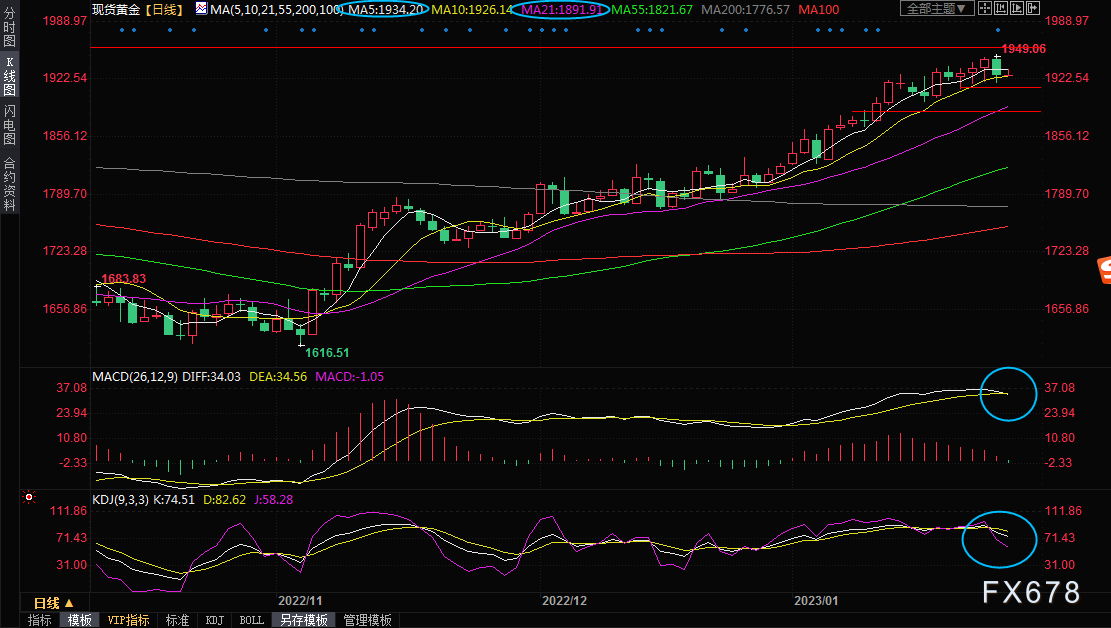Click the 1949.06 high price label
The height and width of the screenshot is (628, 1111).
pyautogui.click(x=1024, y=48)
